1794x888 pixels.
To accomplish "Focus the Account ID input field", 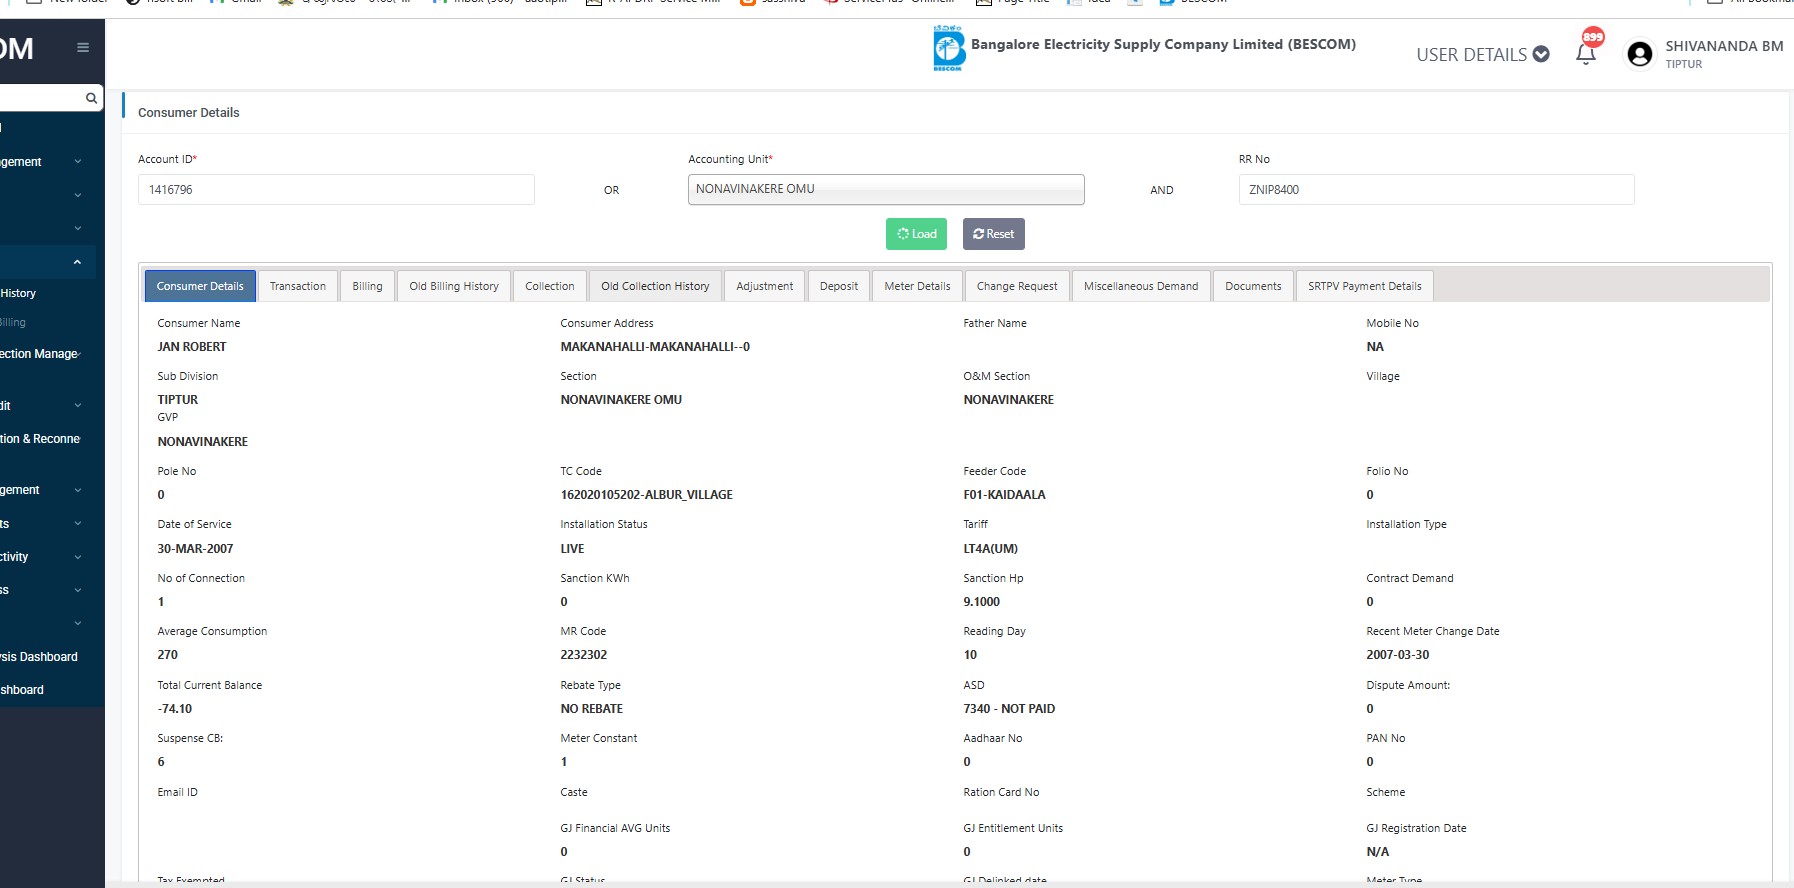I will point(336,190).
